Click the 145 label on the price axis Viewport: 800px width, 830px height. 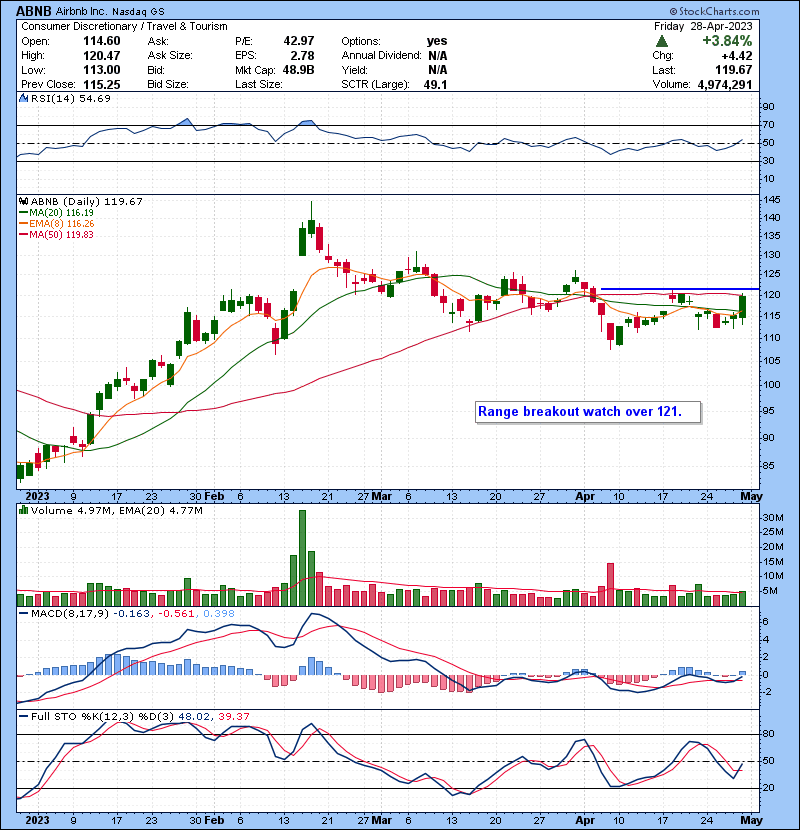click(771, 200)
